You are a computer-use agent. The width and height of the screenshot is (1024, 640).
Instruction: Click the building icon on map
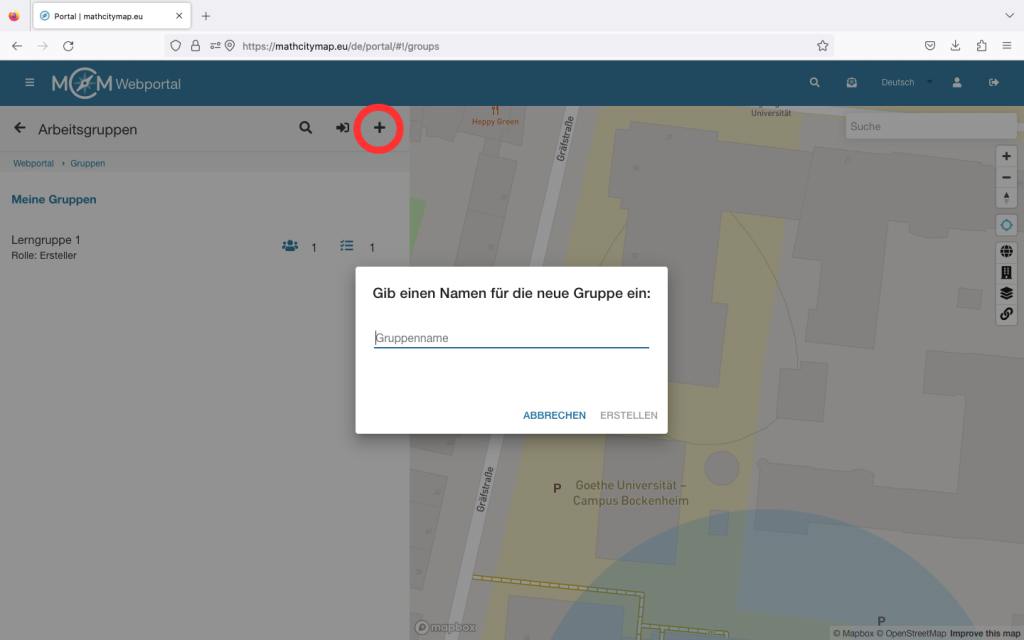[1006, 272]
